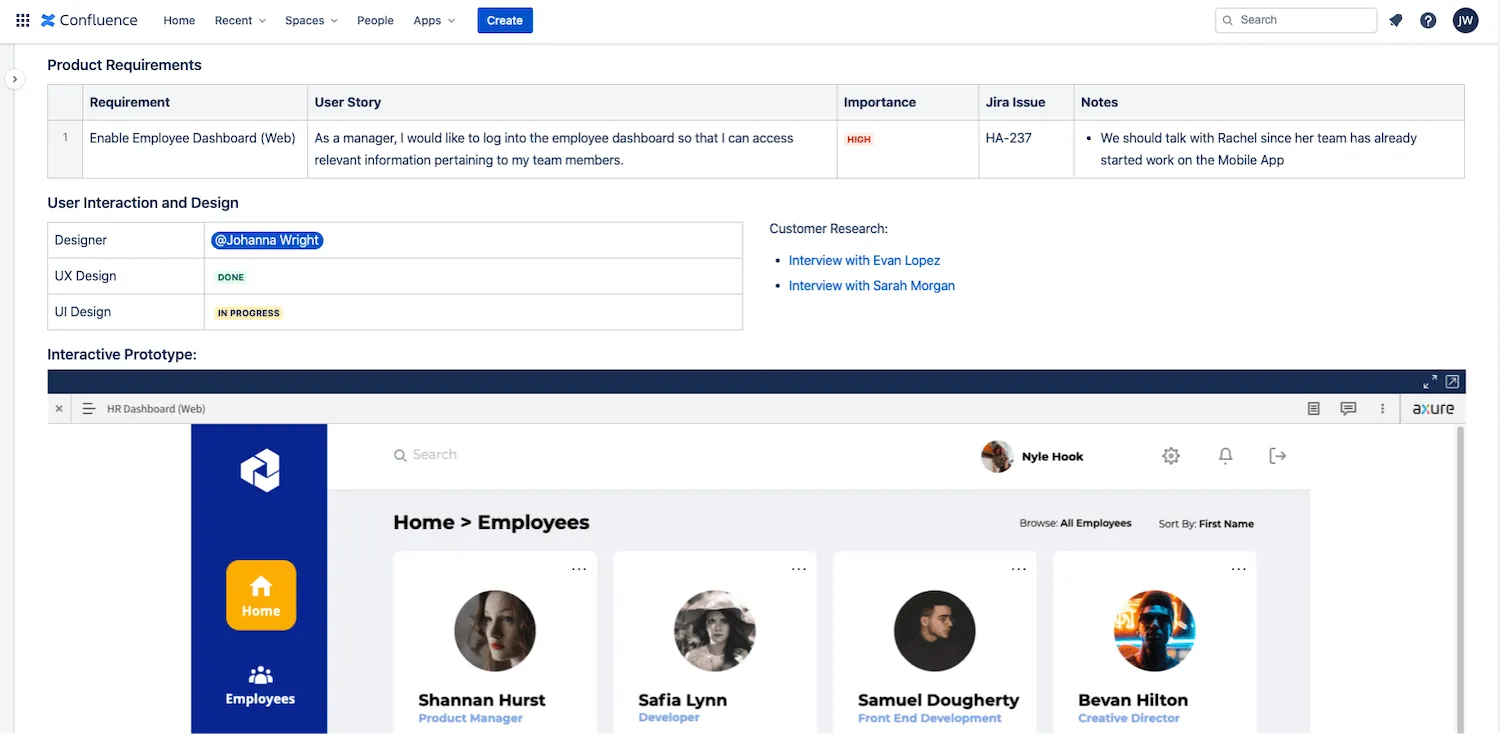Open the more options on Shannan Hurst card

click(579, 569)
